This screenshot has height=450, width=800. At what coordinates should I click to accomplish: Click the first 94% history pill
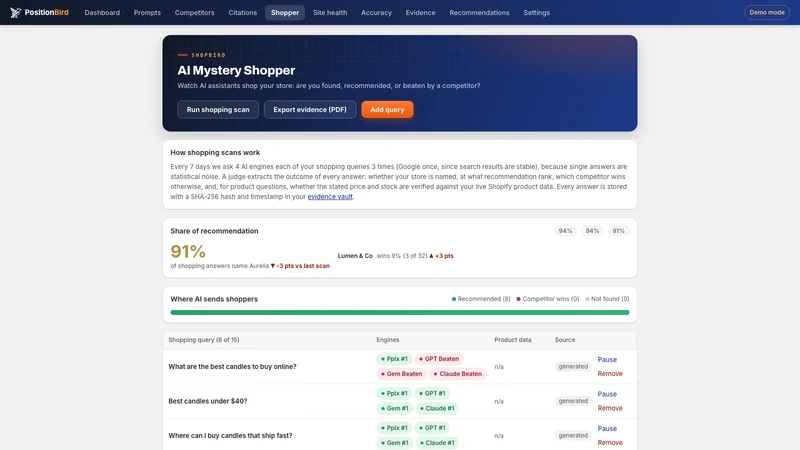pyautogui.click(x=565, y=231)
